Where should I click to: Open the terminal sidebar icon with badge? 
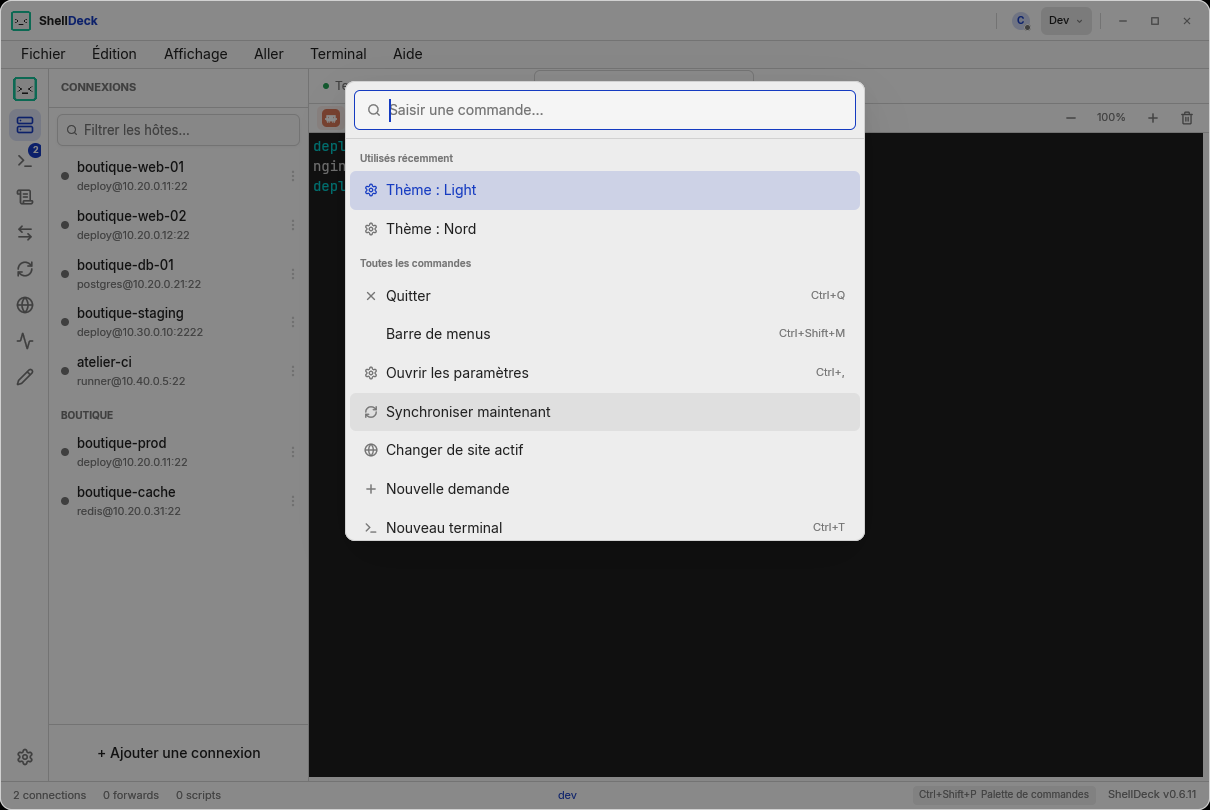[x=25, y=161]
